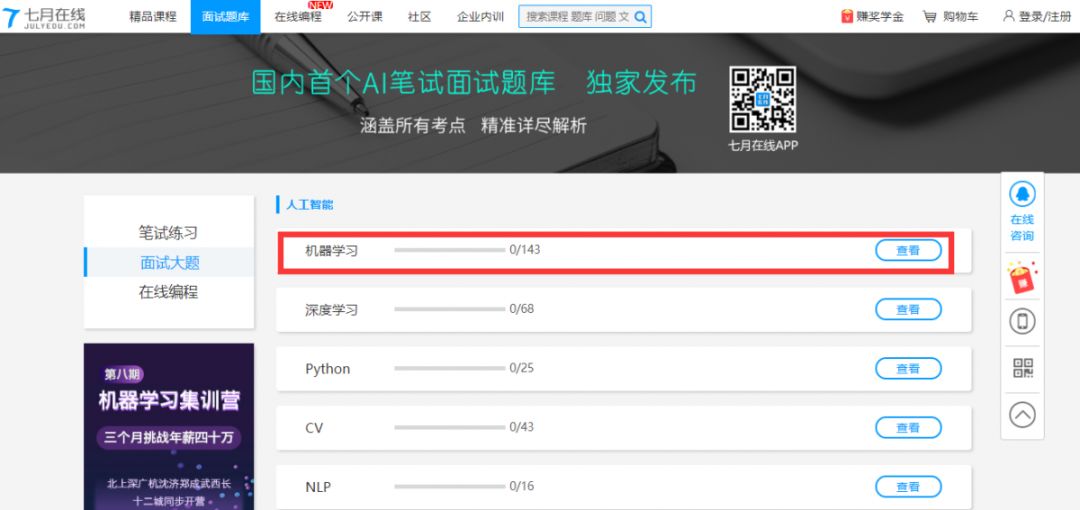Click the mobile phone icon in sidebar
1080x510 pixels.
tap(1022, 321)
